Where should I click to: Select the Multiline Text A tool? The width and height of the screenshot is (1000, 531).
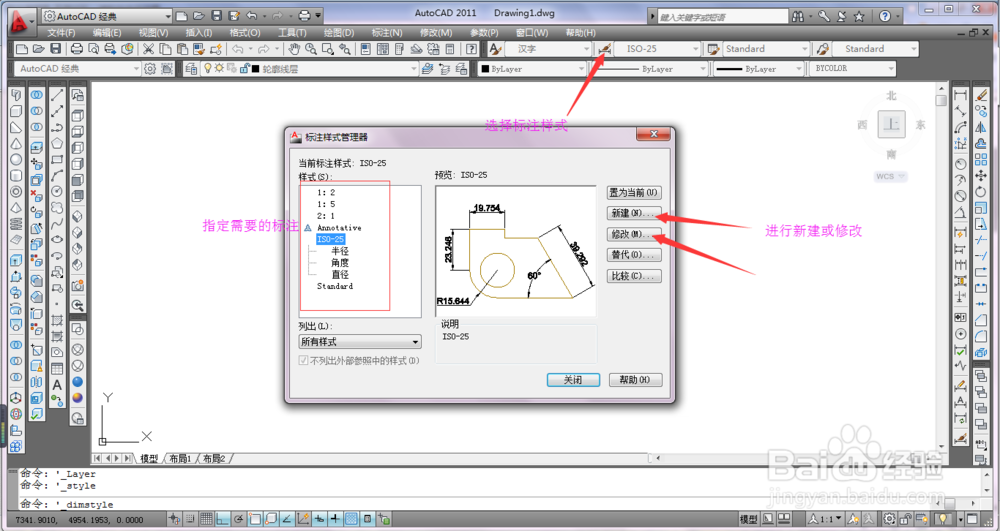[57, 384]
